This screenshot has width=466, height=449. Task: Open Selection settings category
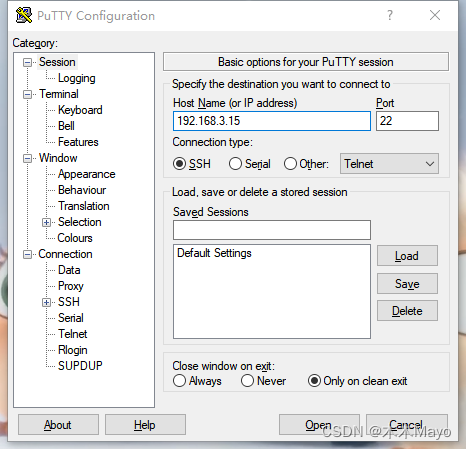(x=79, y=222)
